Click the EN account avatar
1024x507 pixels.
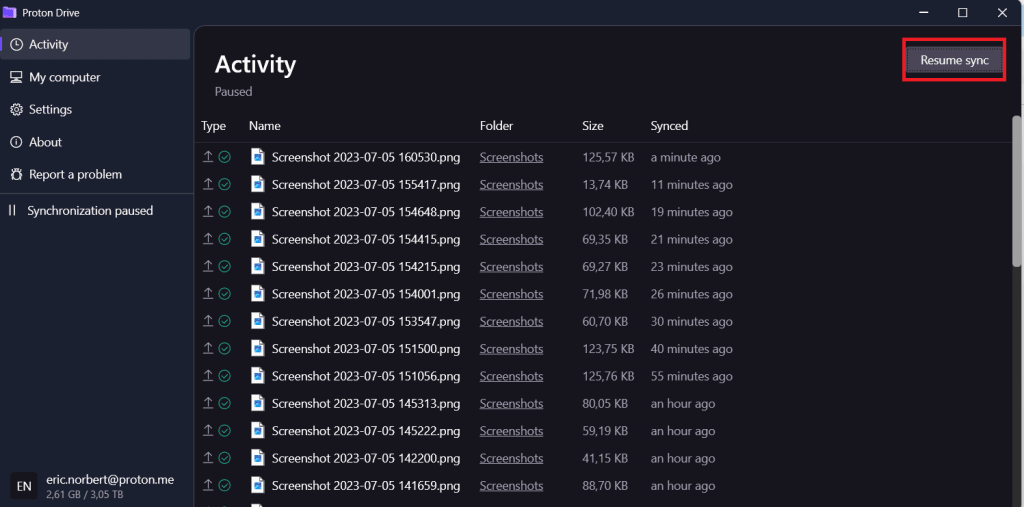coord(24,486)
